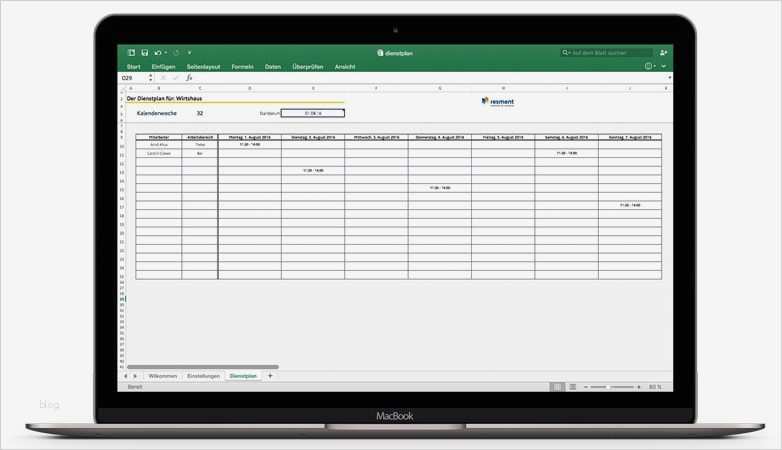Image resolution: width=782 pixels, height=450 pixels.
Task: Select the Dienstplan sheet tab
Action: (243, 376)
